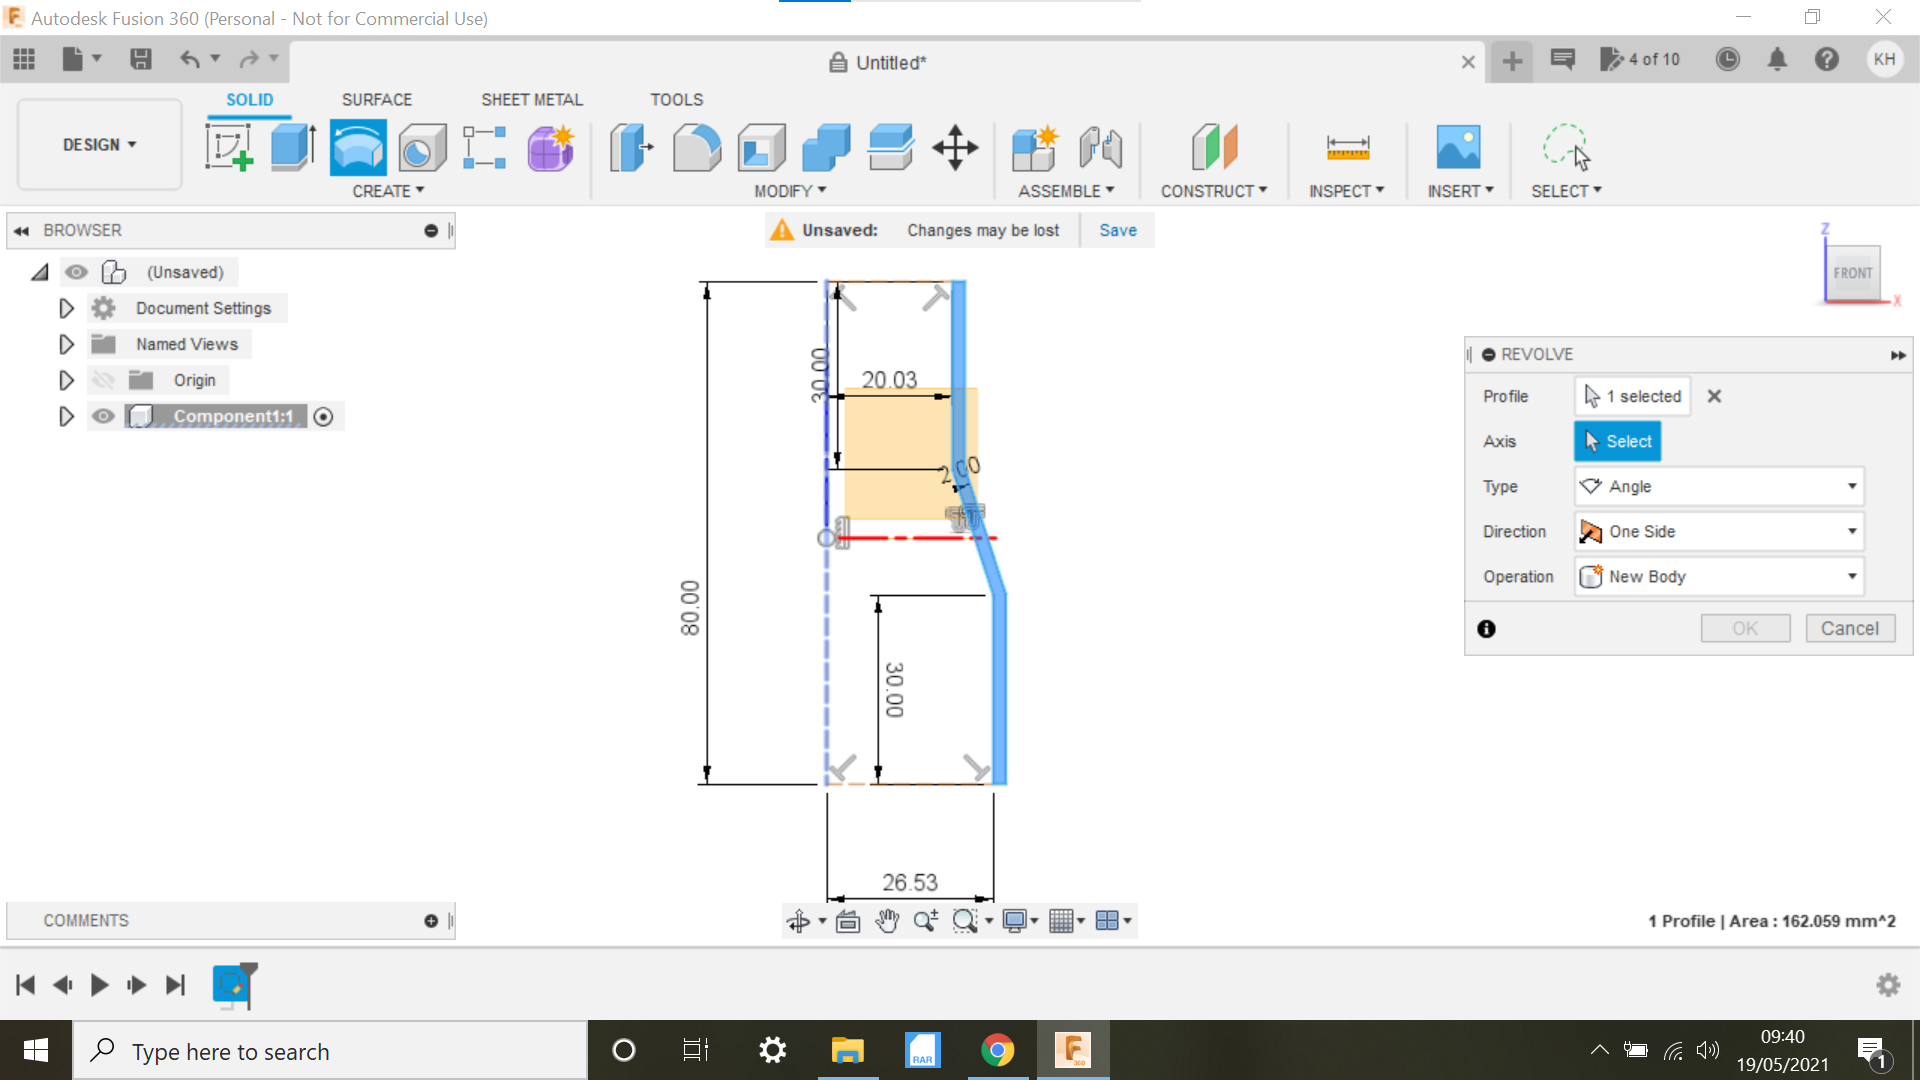Toggle visibility of Origin folder

click(x=104, y=380)
